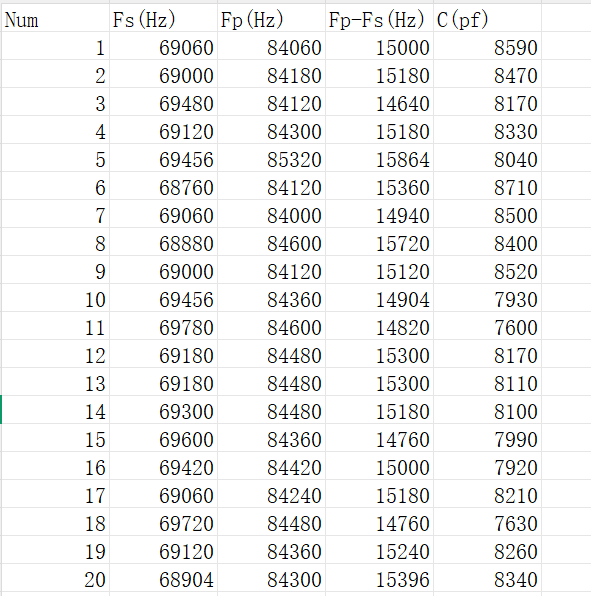Choose the capacitance cell 8330
Image resolution: width=591 pixels, height=596 pixels.
point(487,130)
